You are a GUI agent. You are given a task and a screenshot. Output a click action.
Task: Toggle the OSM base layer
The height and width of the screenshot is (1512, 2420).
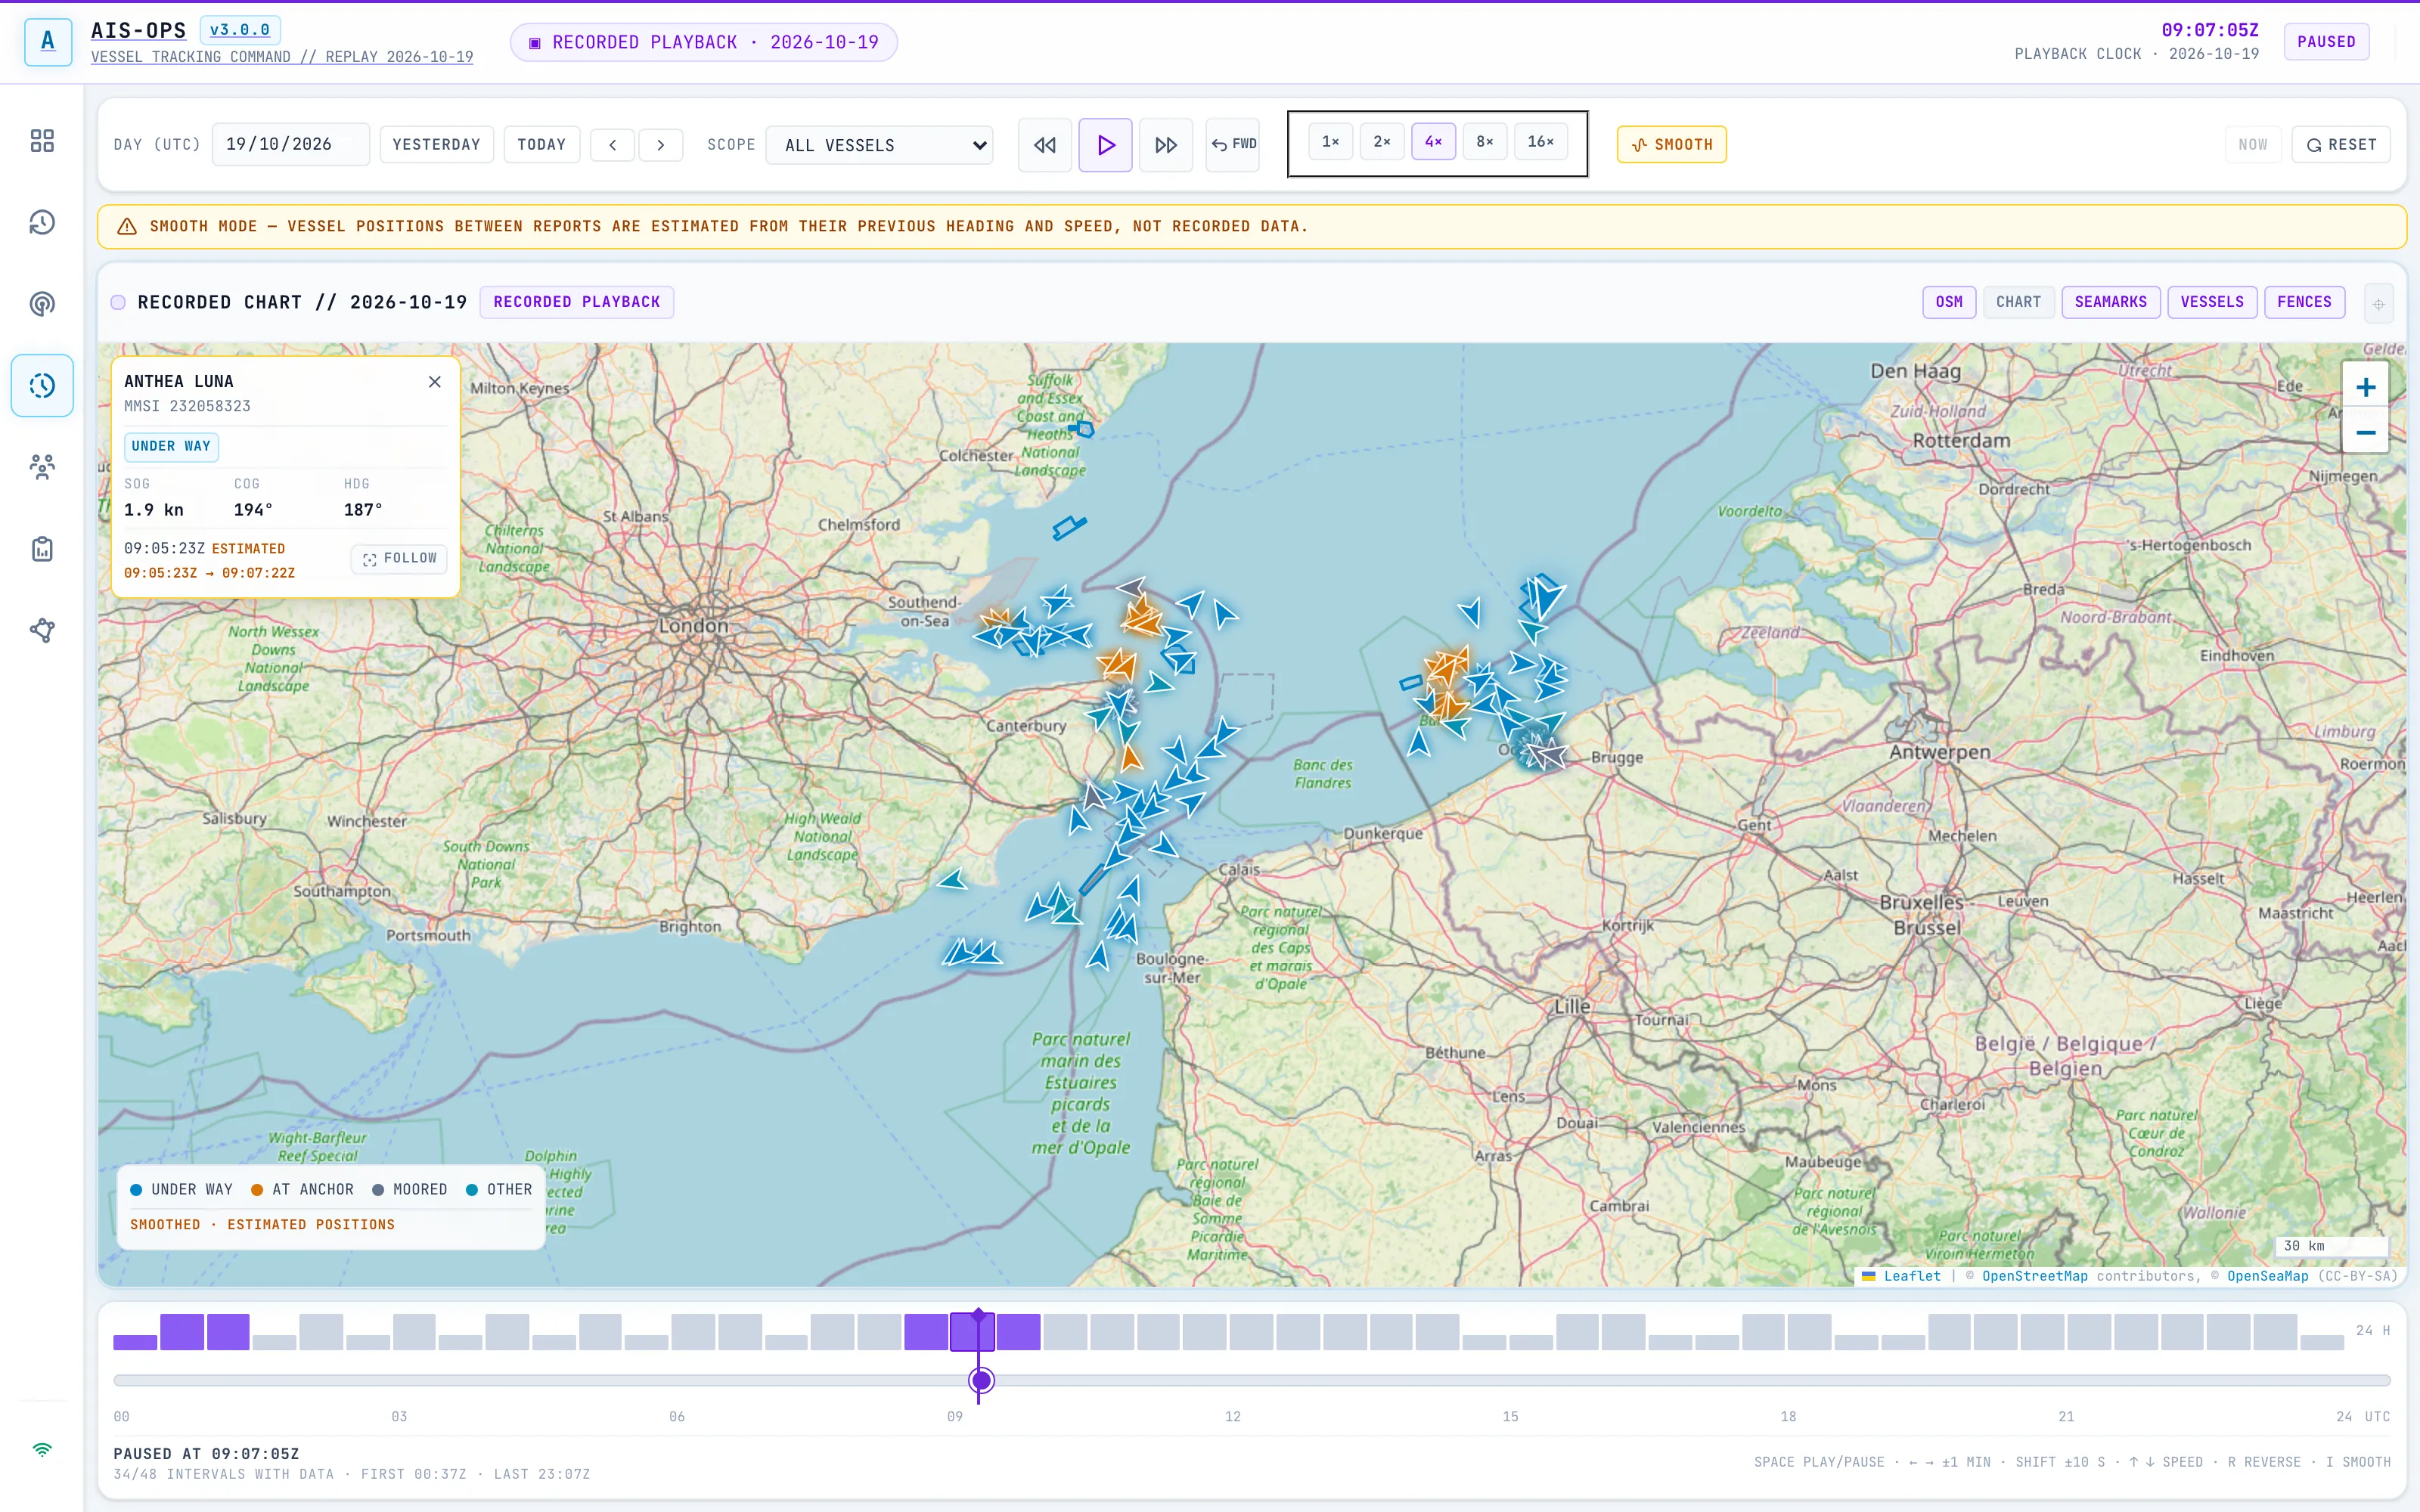pos(1949,302)
